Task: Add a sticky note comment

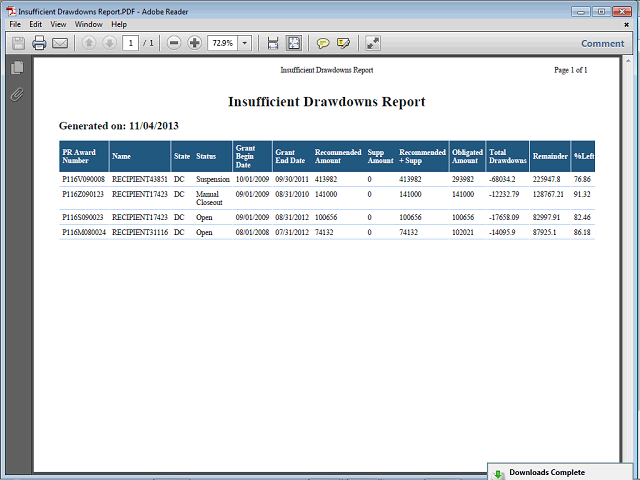Action: coord(323,43)
